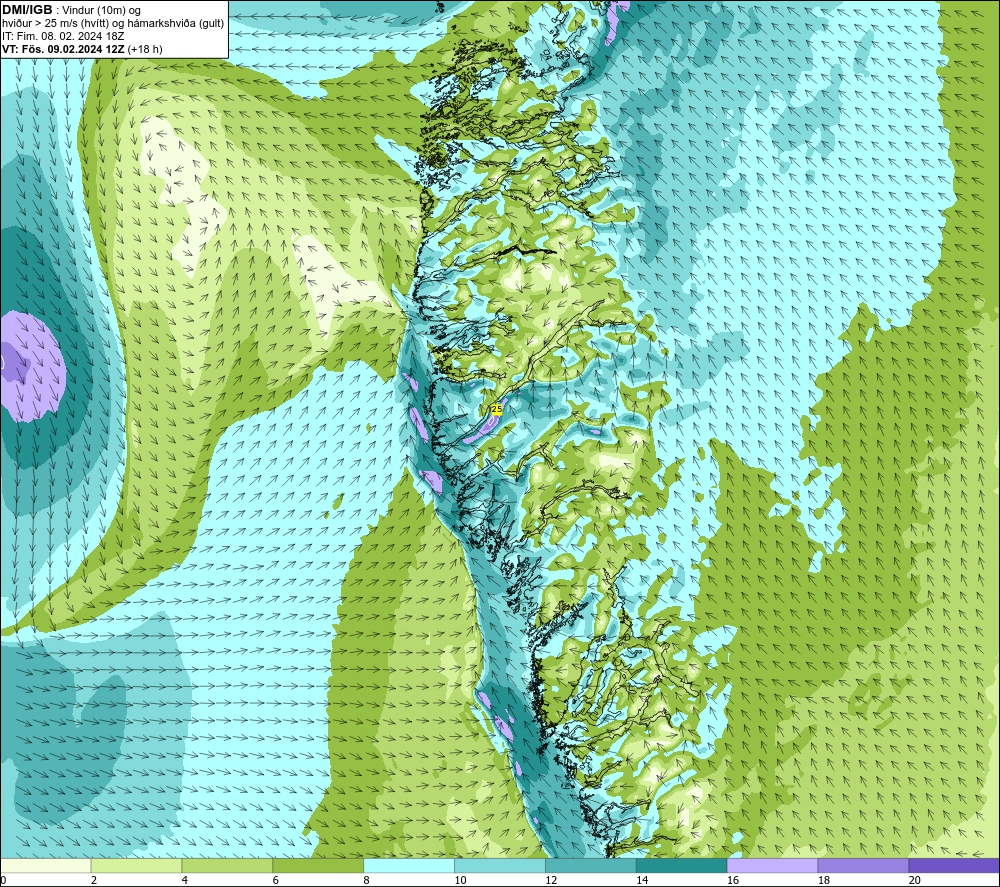The height and width of the screenshot is (887, 1000).
Task: Select the 'IT: Fim. 08. 02. 2024 18Z' line
Action: tap(63, 36)
